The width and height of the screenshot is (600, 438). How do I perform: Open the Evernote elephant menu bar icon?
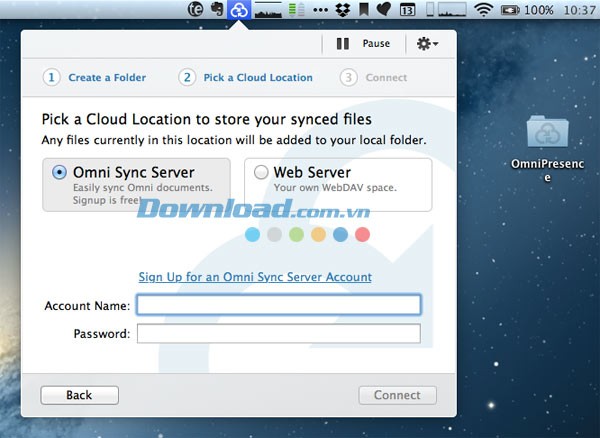click(x=217, y=9)
